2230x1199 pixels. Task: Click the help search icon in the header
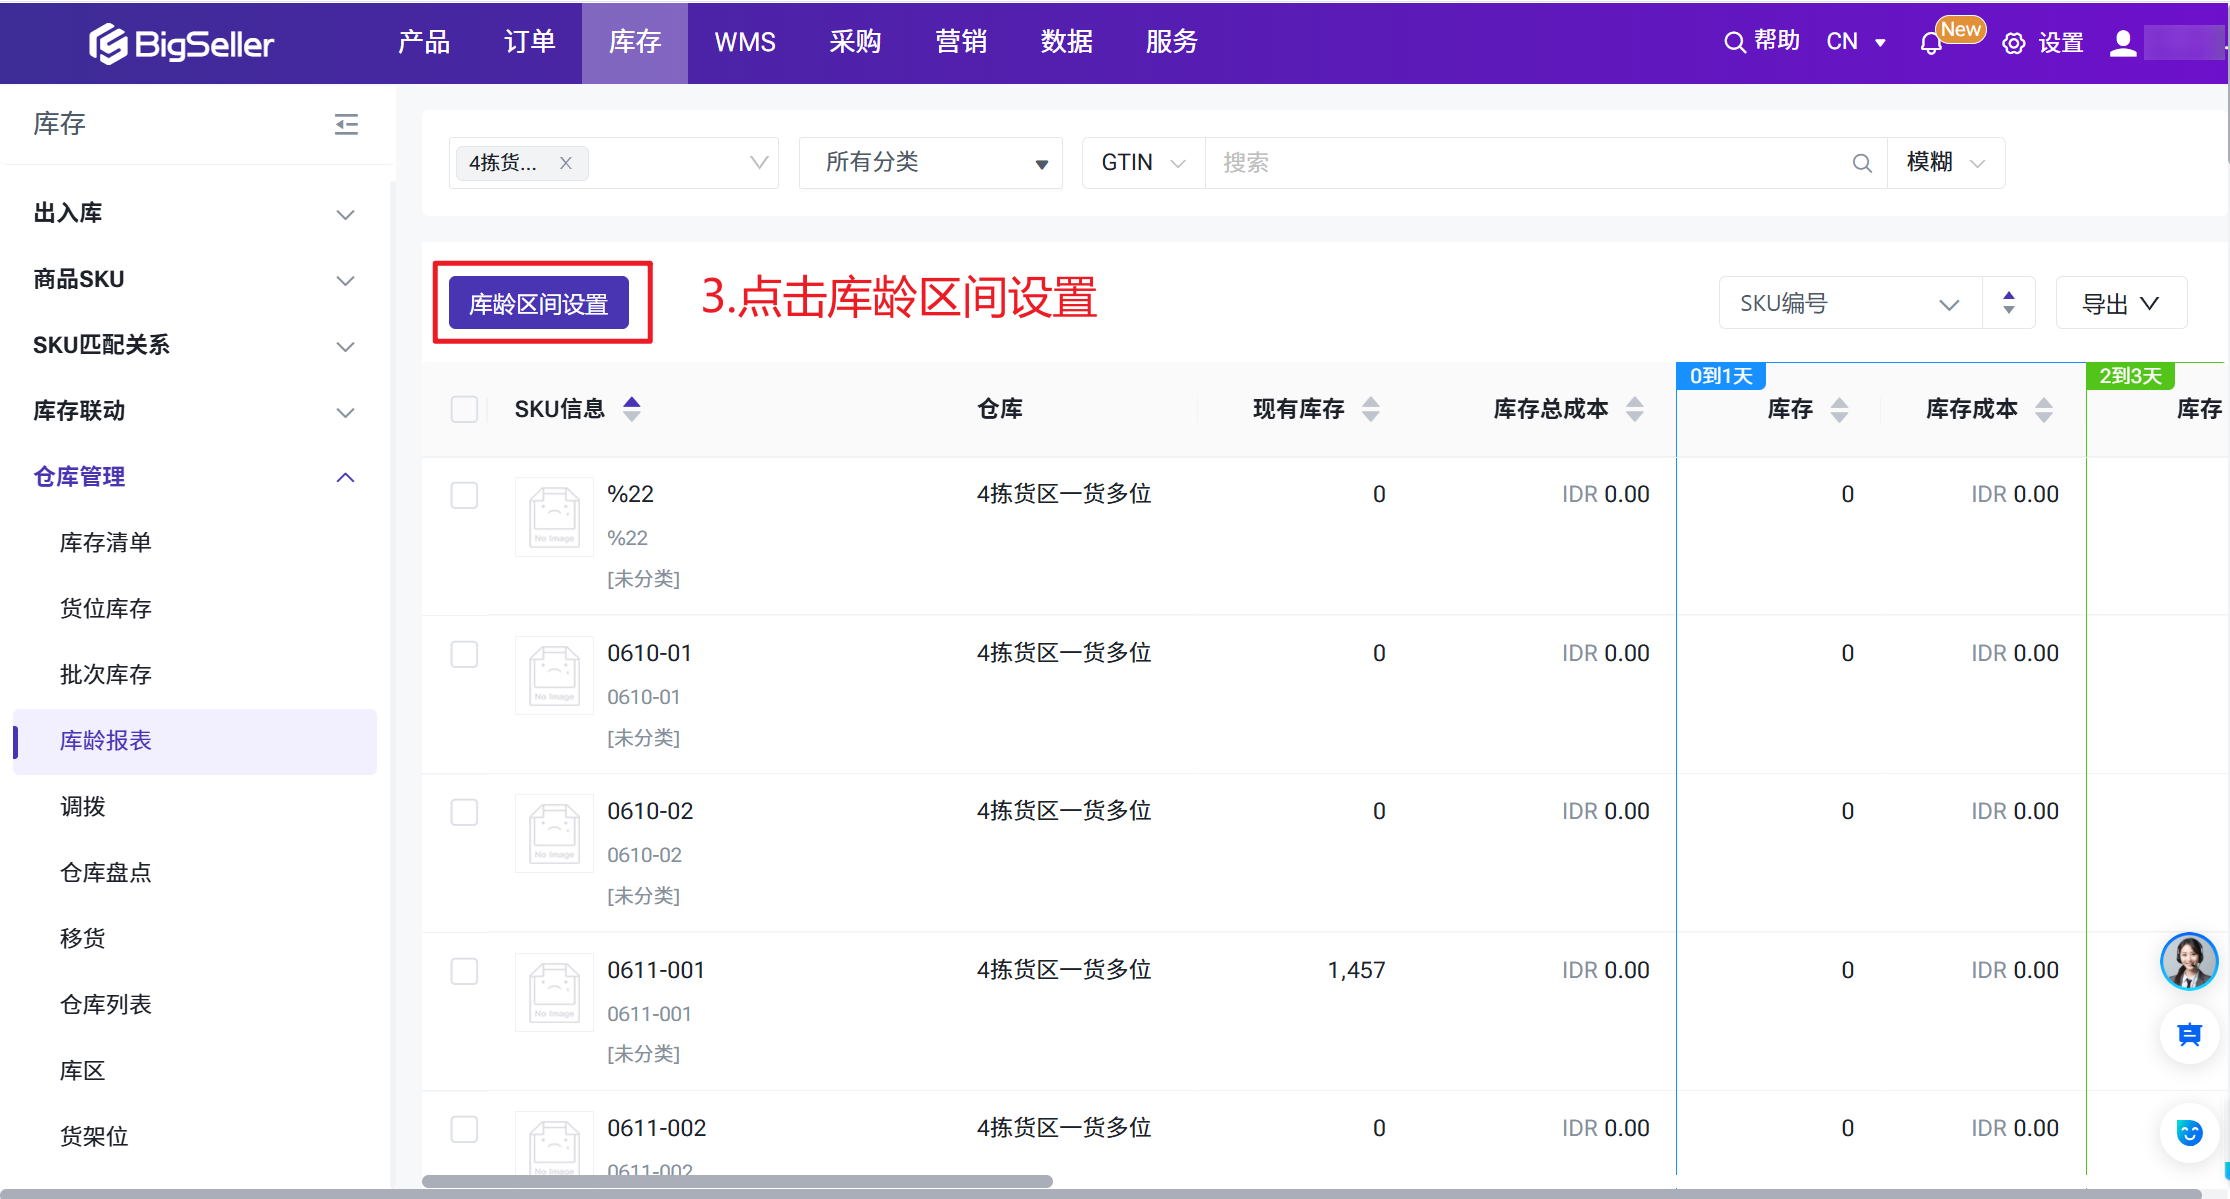1735,42
